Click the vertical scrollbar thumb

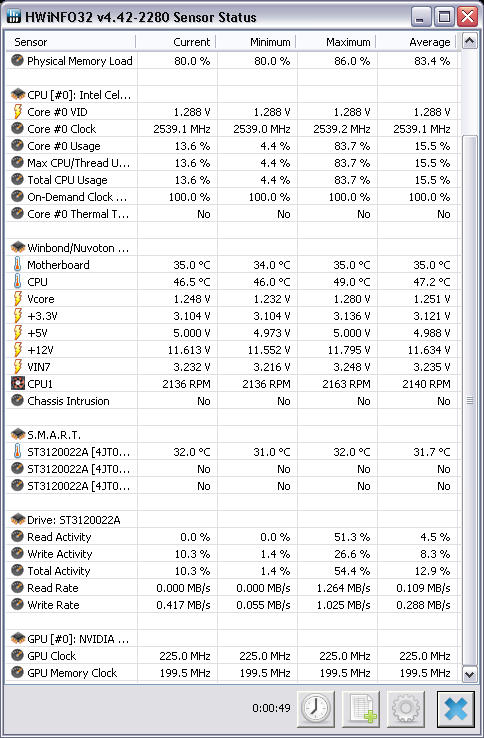click(469, 400)
